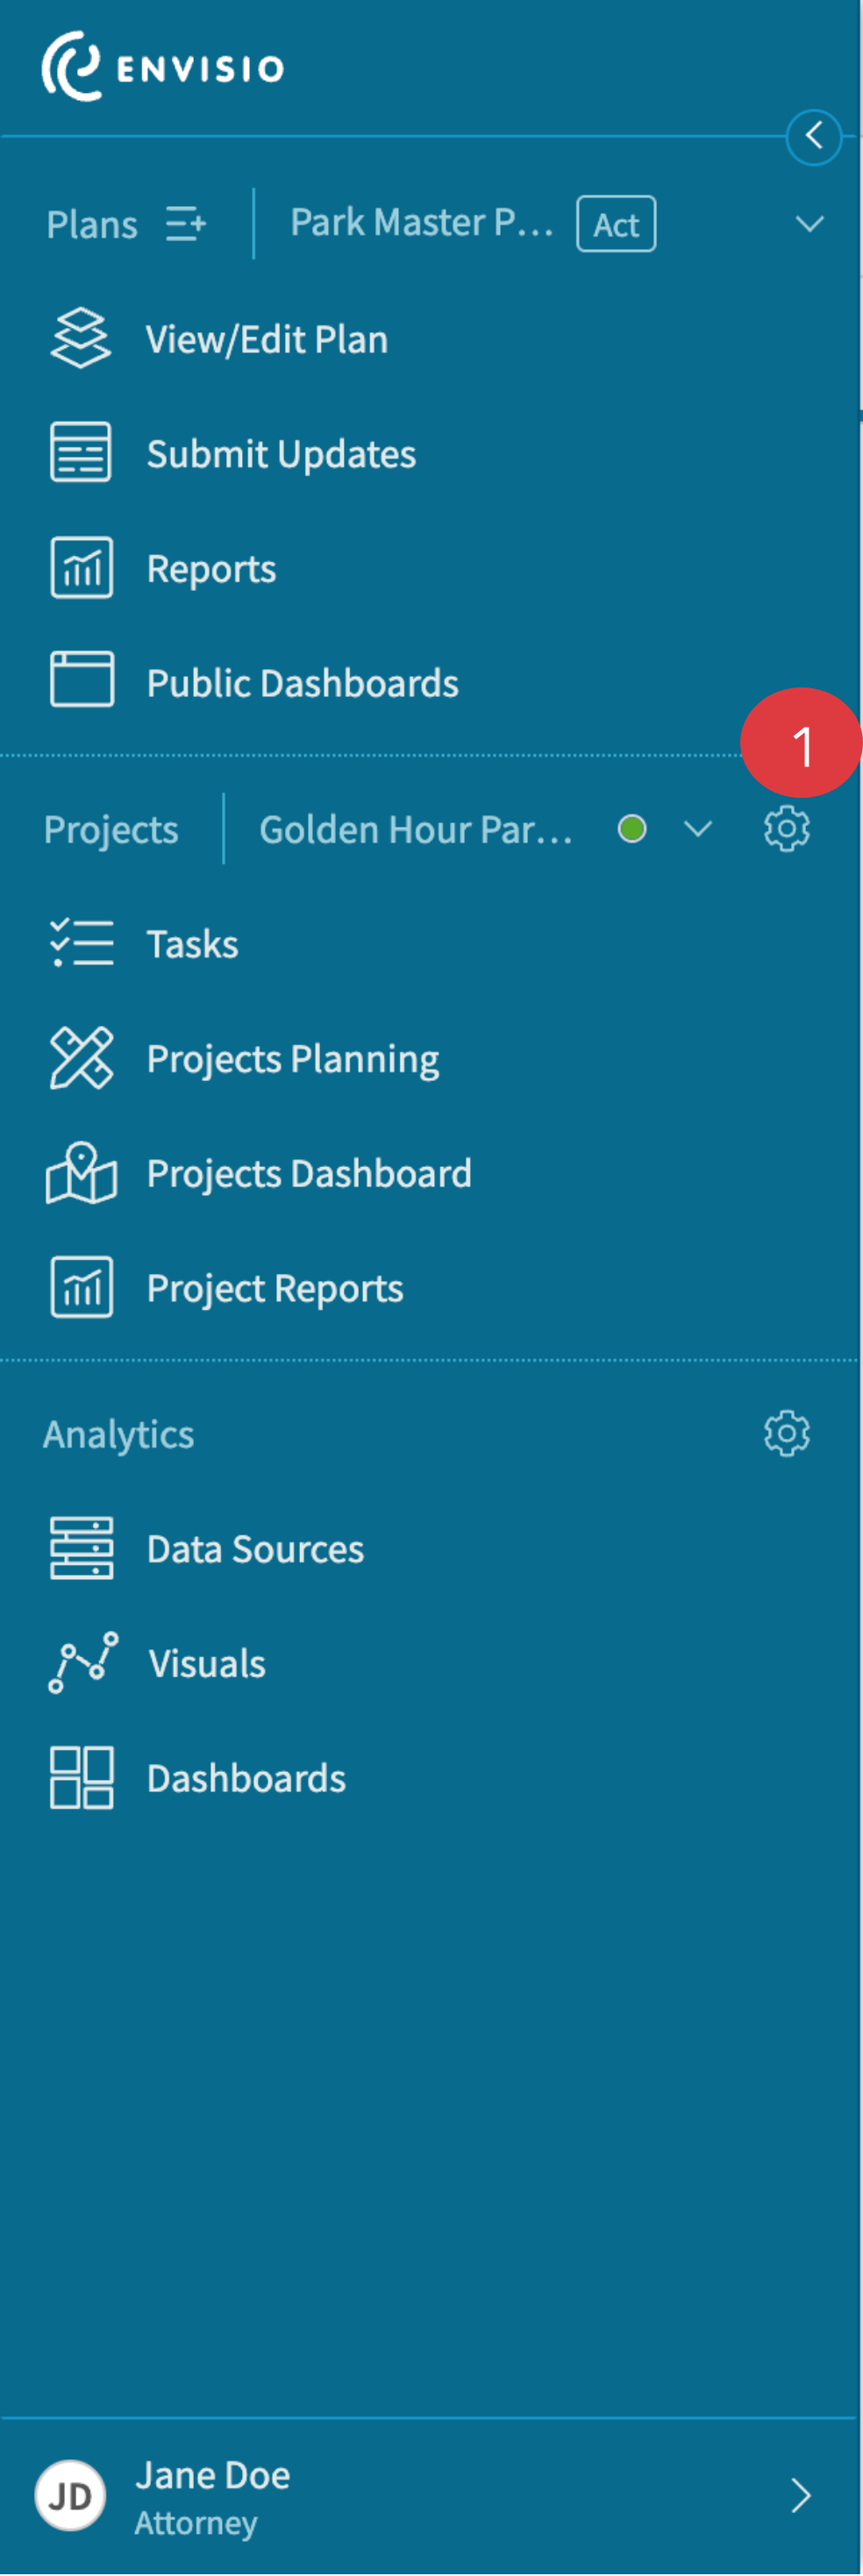The image size is (863, 2576).
Task: Click the Act status badge
Action: click(x=616, y=223)
